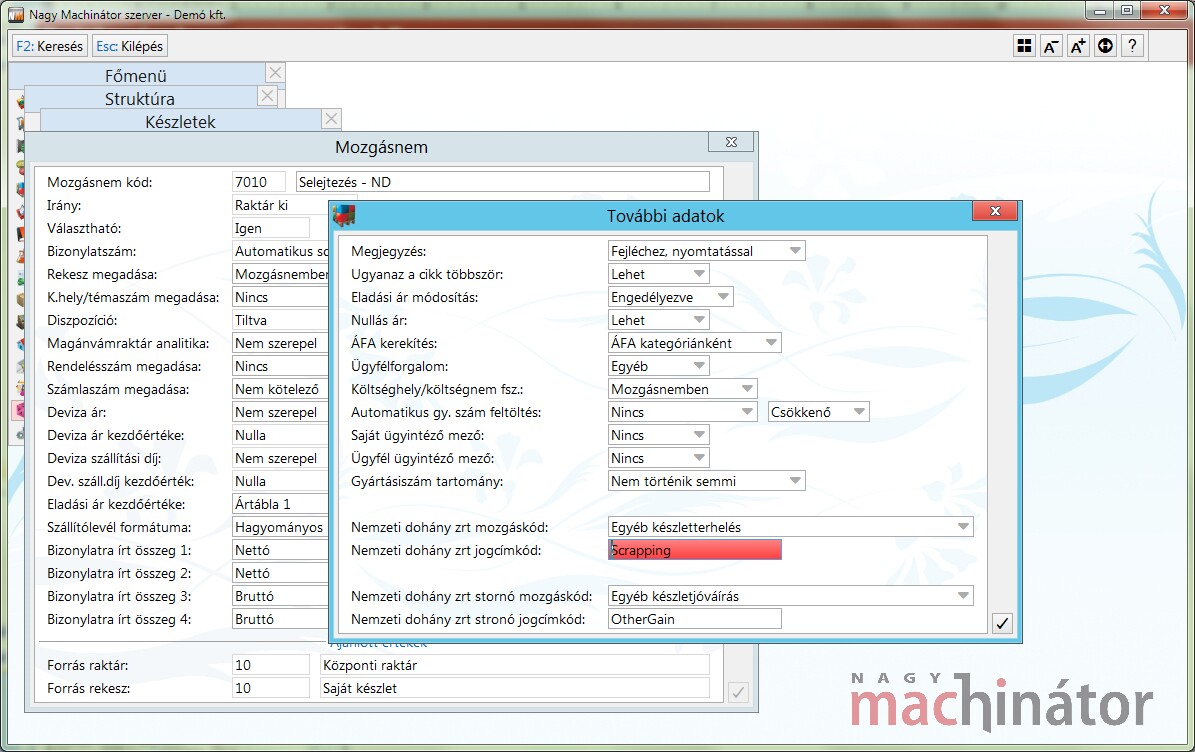Open help with the question mark icon

pyautogui.click(x=1133, y=46)
